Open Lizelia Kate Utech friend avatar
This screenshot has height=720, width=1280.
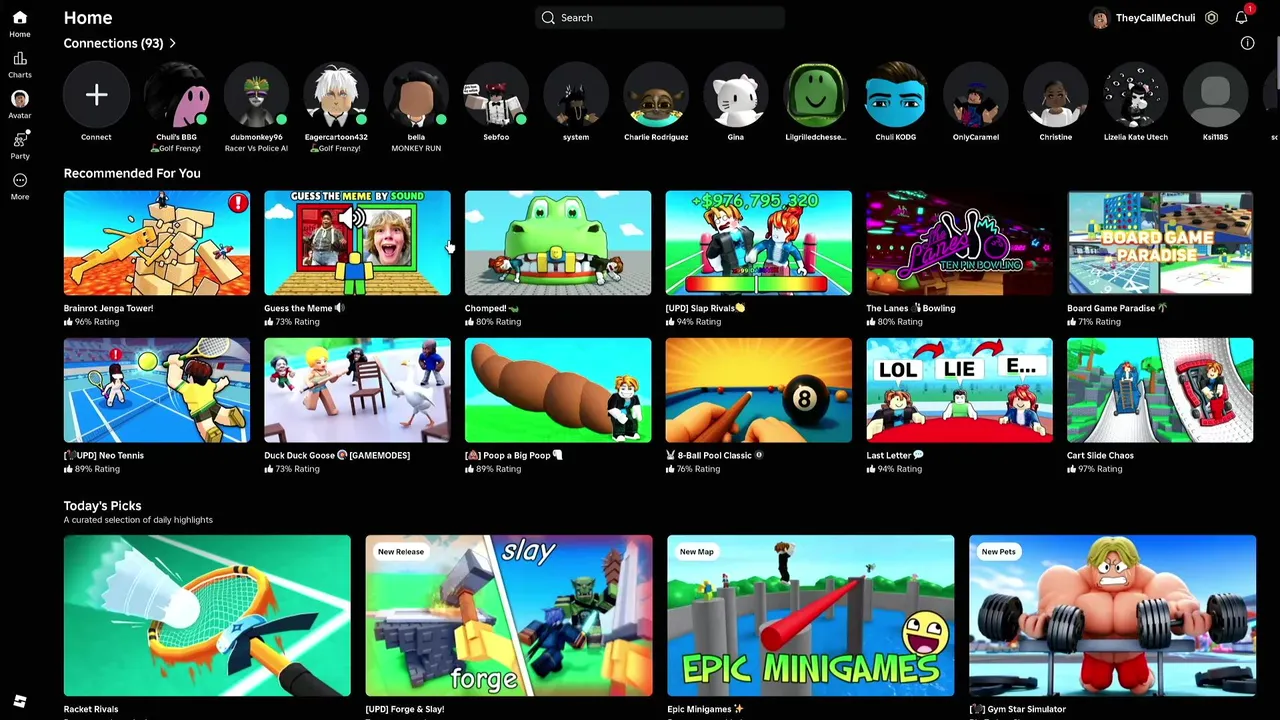[x=1136, y=95]
